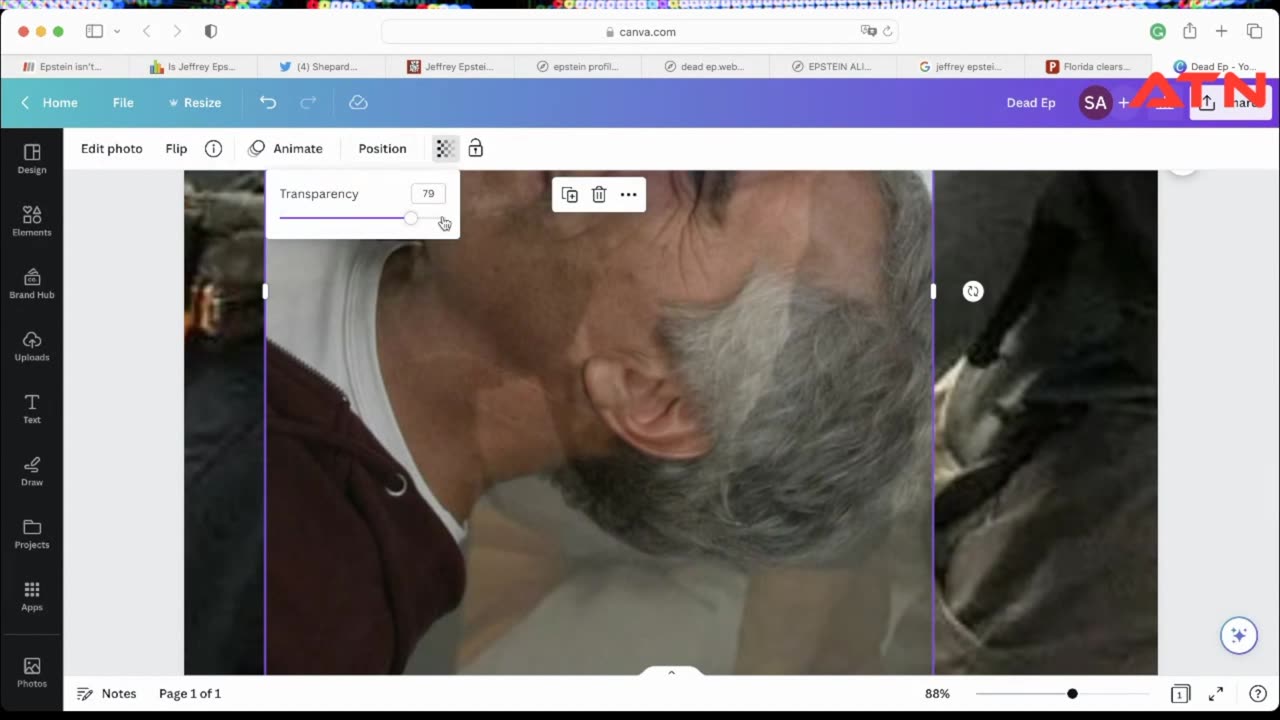This screenshot has width=1280, height=720.
Task: Switch to Shepard Twitter tab
Action: (x=320, y=67)
